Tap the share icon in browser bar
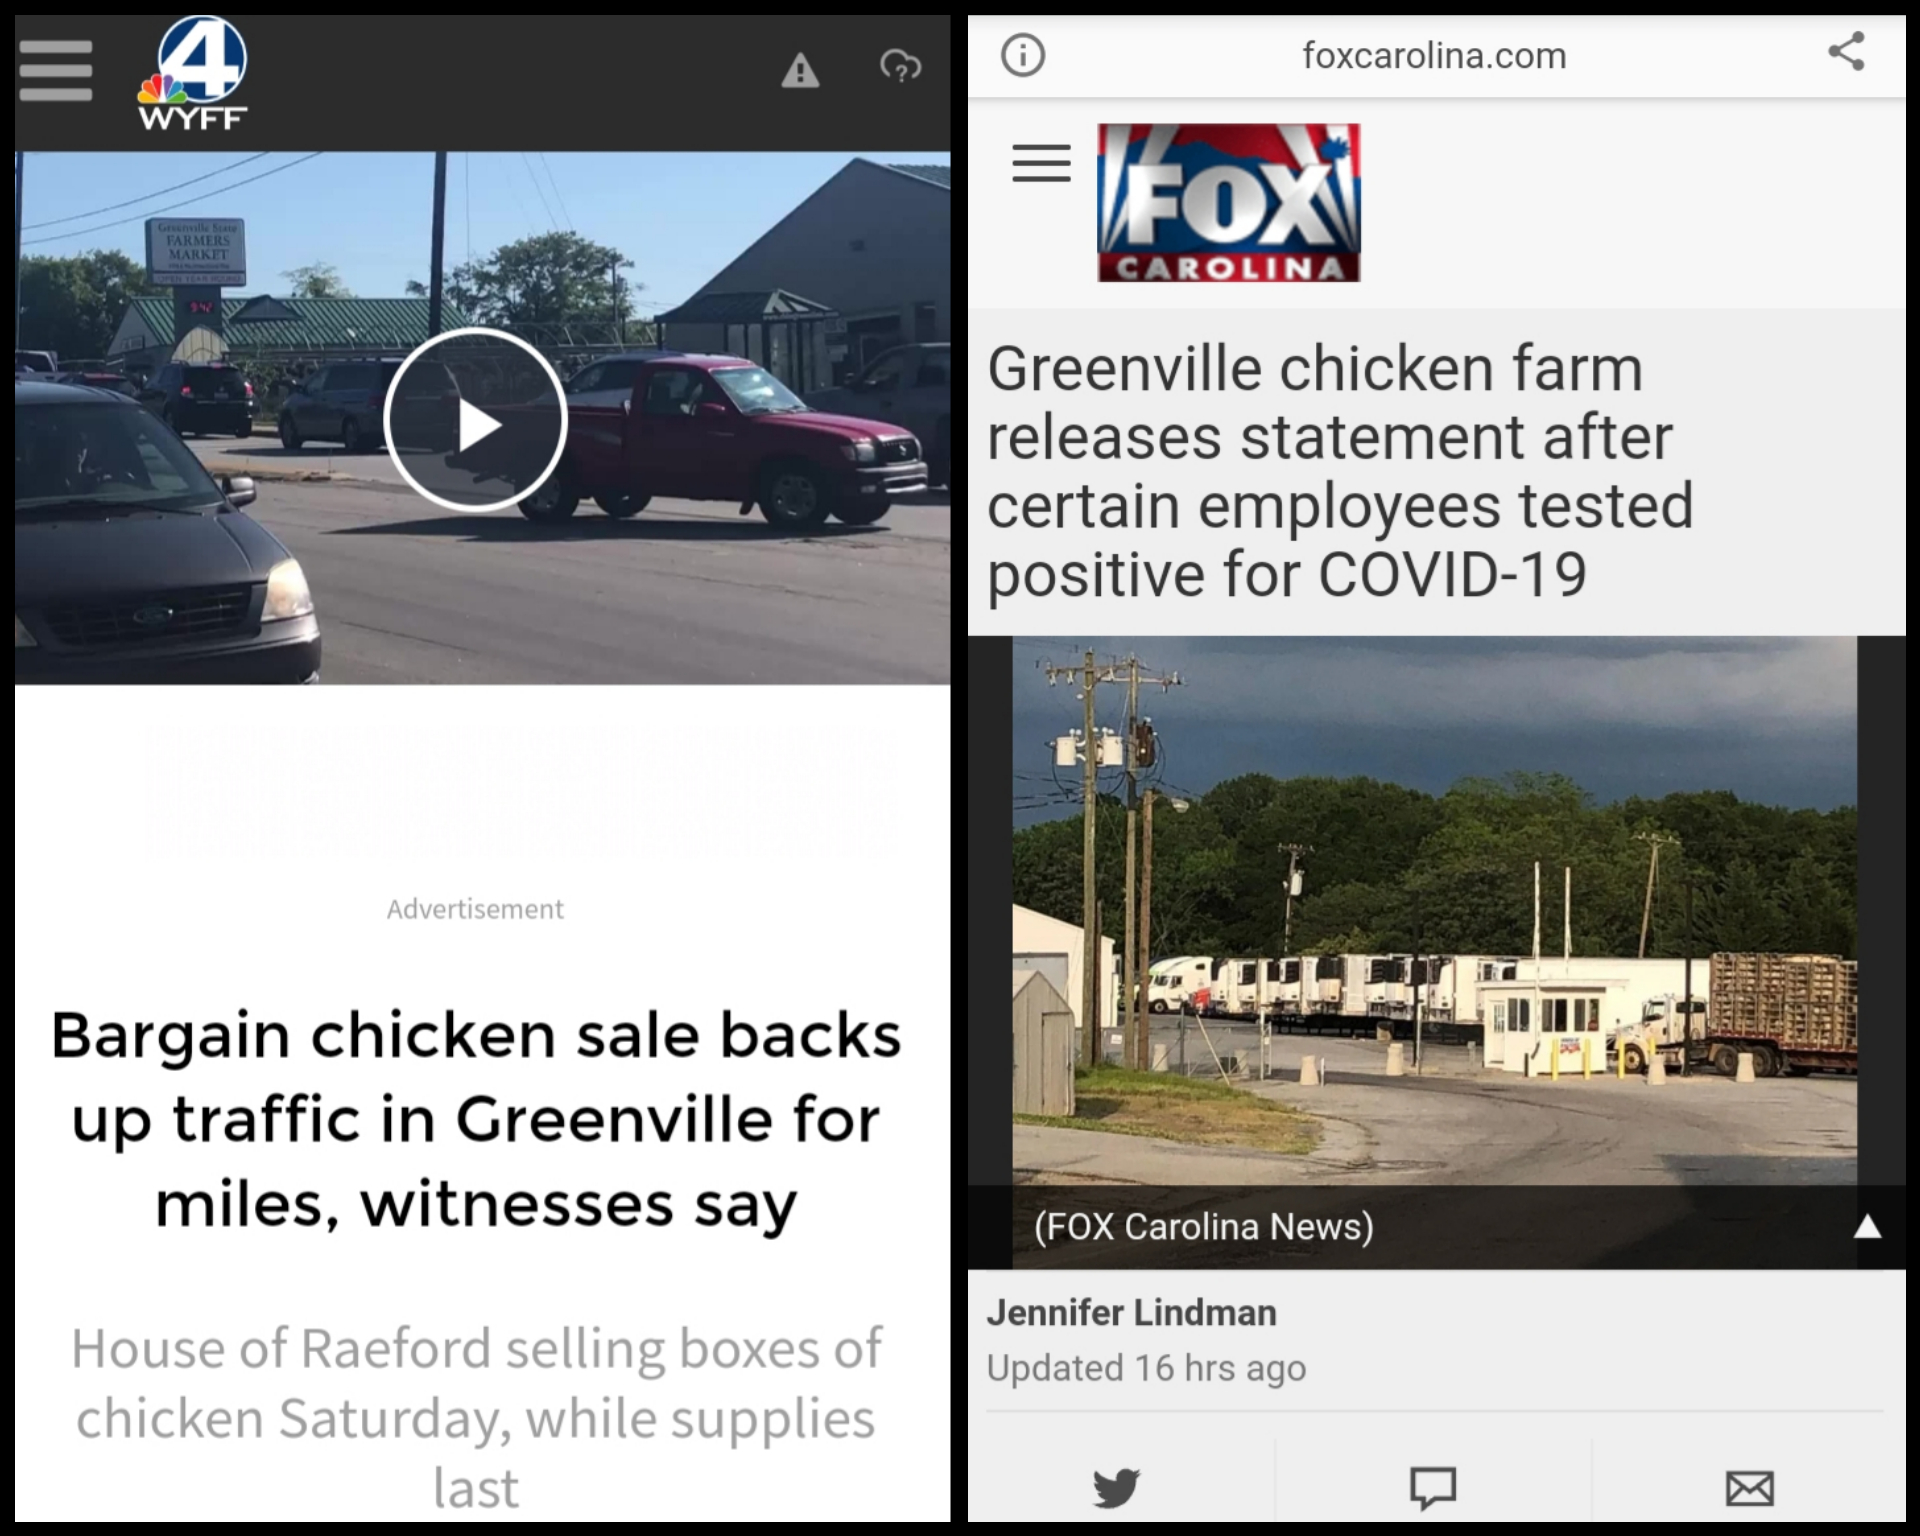Screen dimensions: 1920x1536 point(1846,52)
